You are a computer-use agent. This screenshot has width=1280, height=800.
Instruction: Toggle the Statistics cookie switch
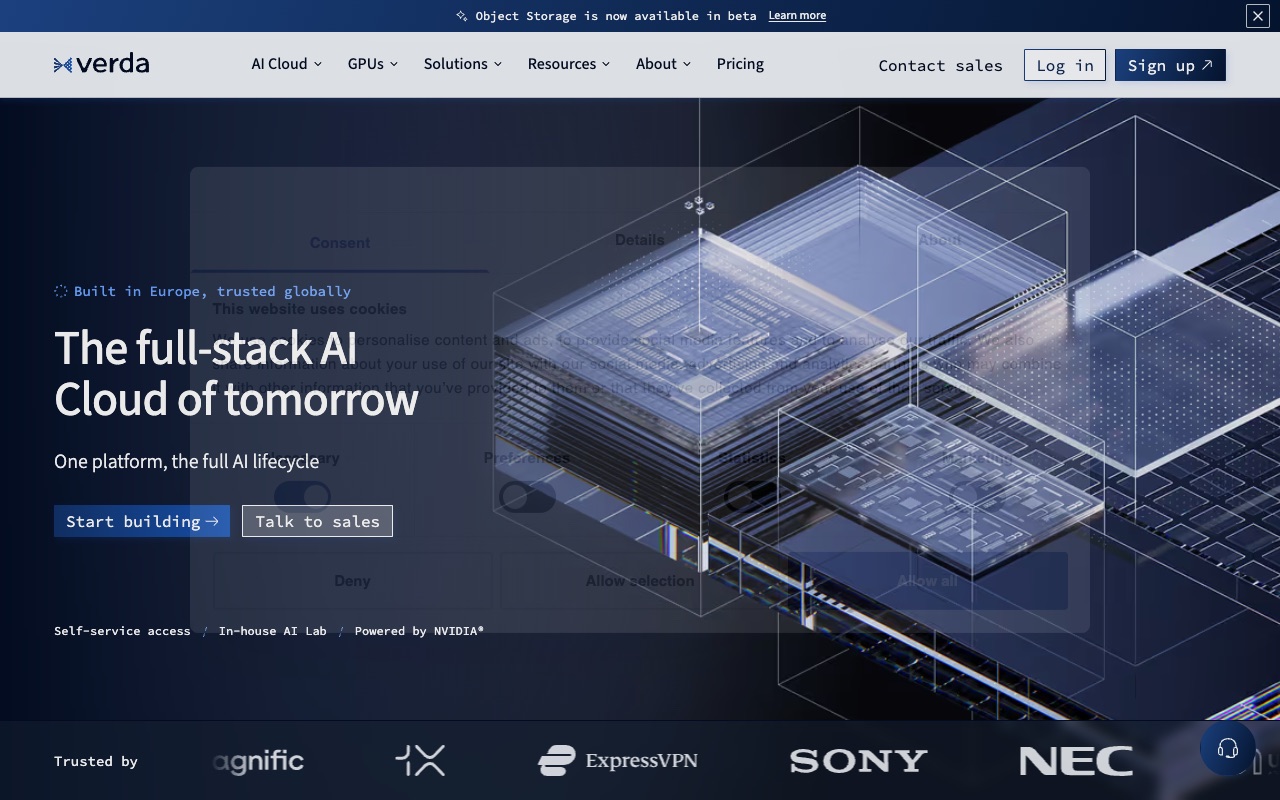[x=752, y=497]
